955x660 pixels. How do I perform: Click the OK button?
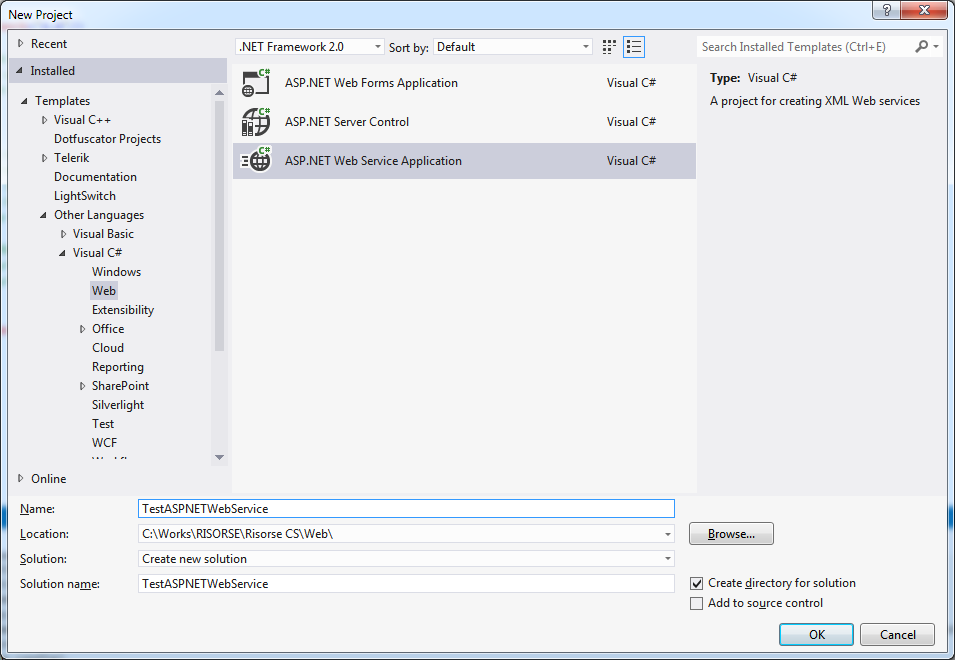pos(816,634)
